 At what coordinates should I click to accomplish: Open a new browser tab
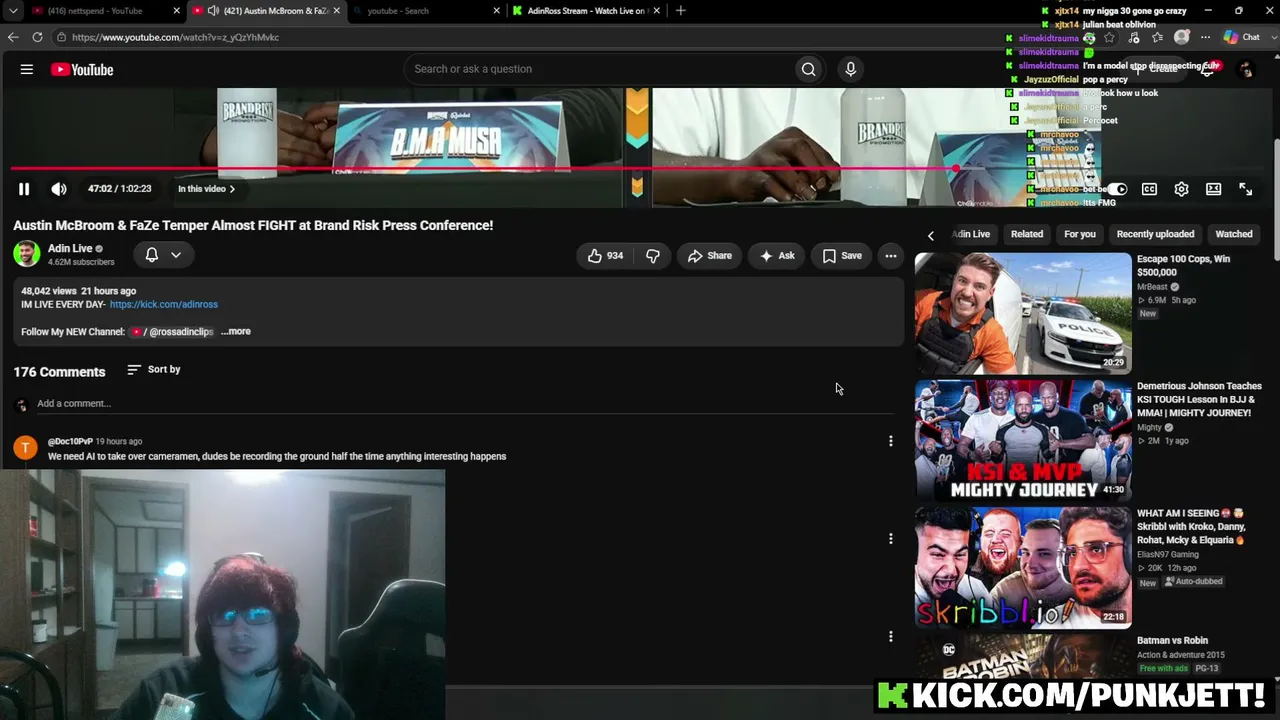pos(681,11)
